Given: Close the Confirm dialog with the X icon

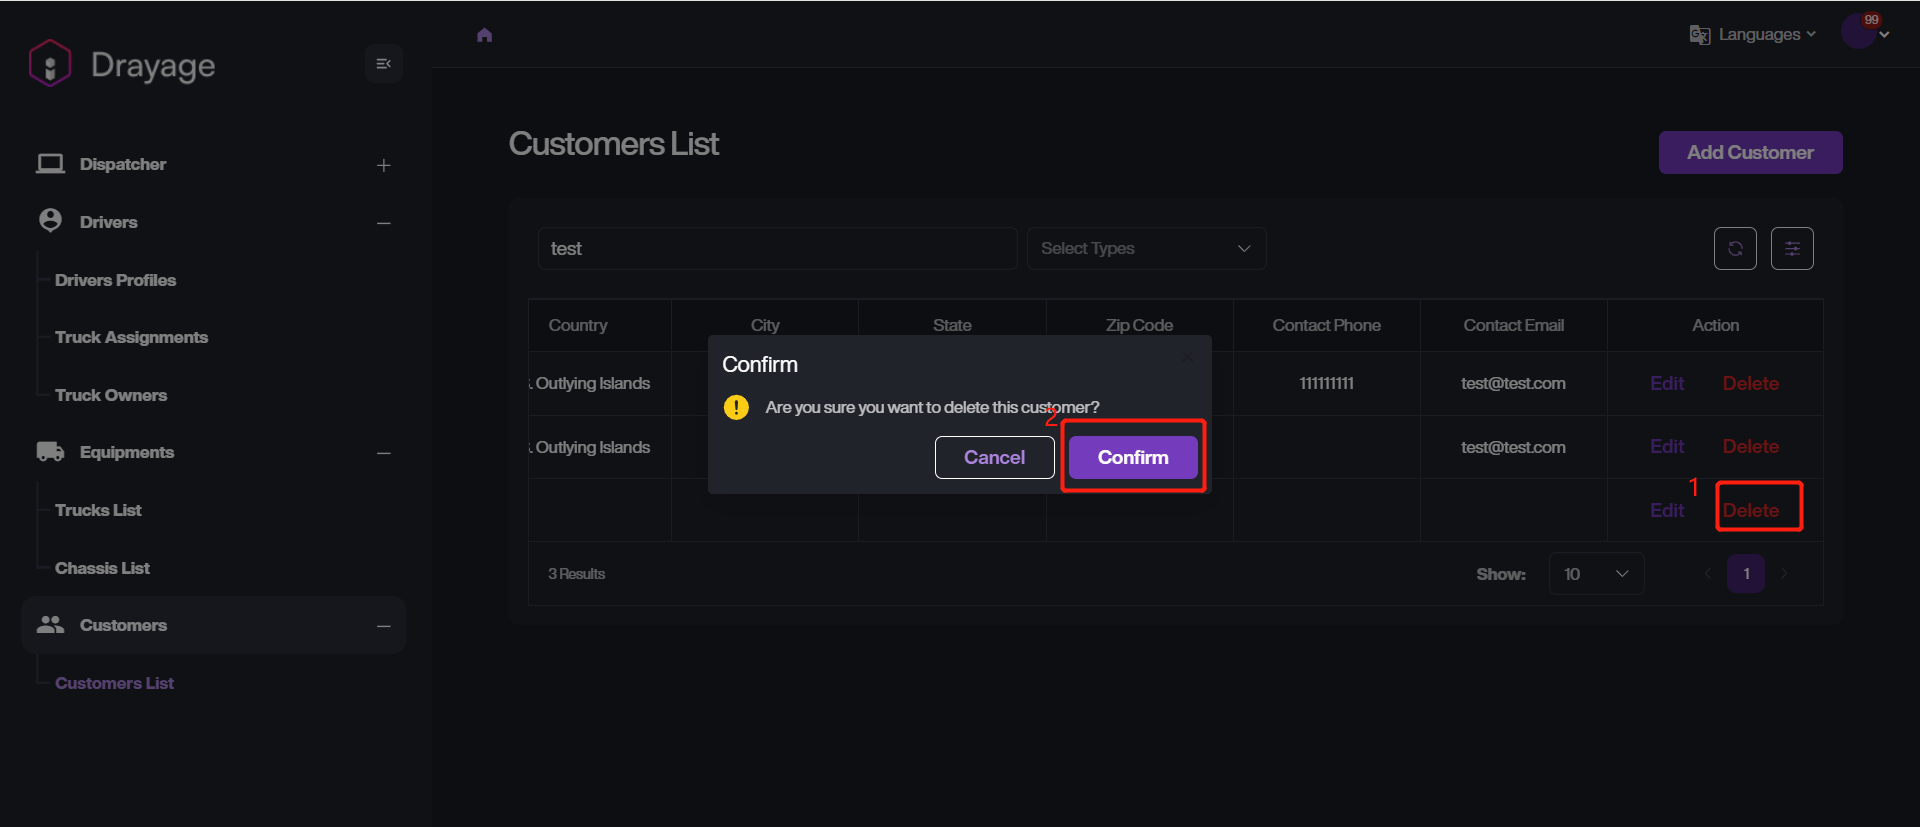Looking at the screenshot, I should 1187,357.
